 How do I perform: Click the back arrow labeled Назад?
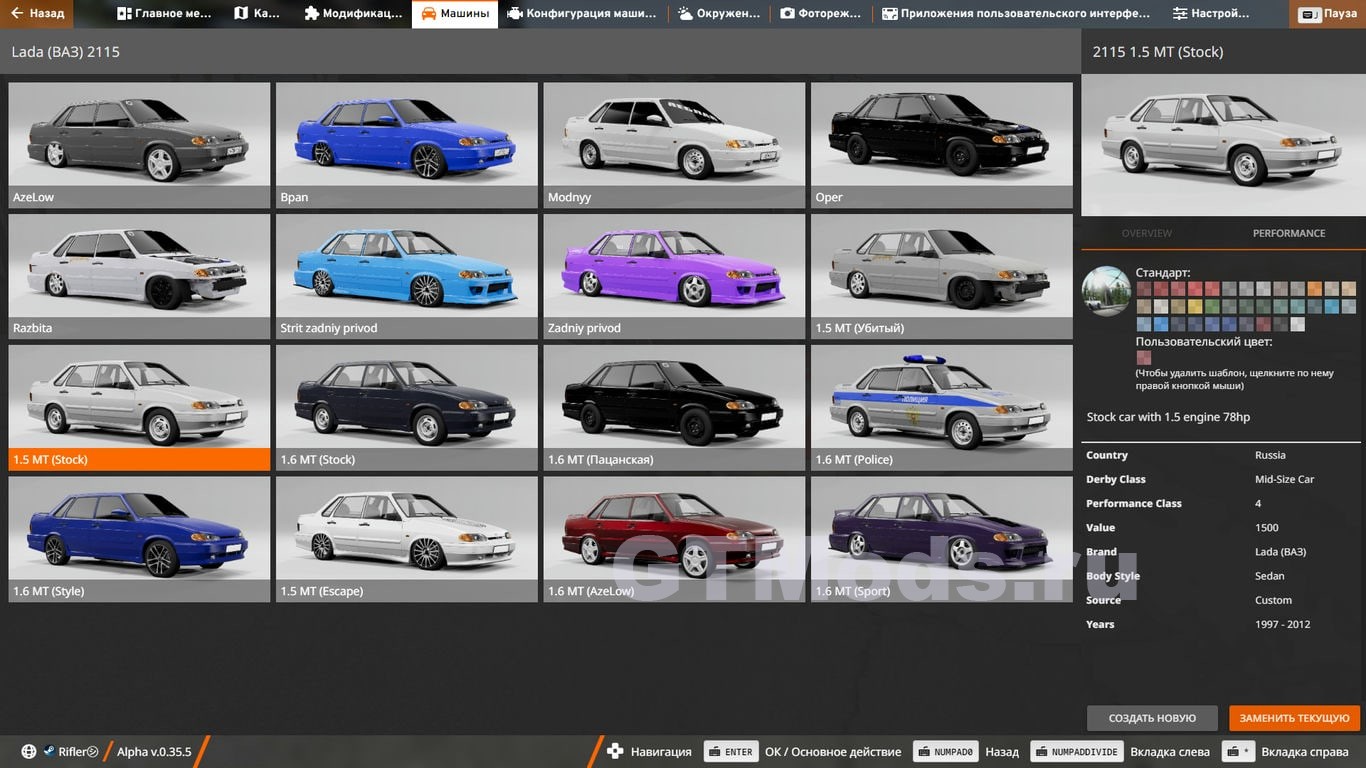point(17,14)
